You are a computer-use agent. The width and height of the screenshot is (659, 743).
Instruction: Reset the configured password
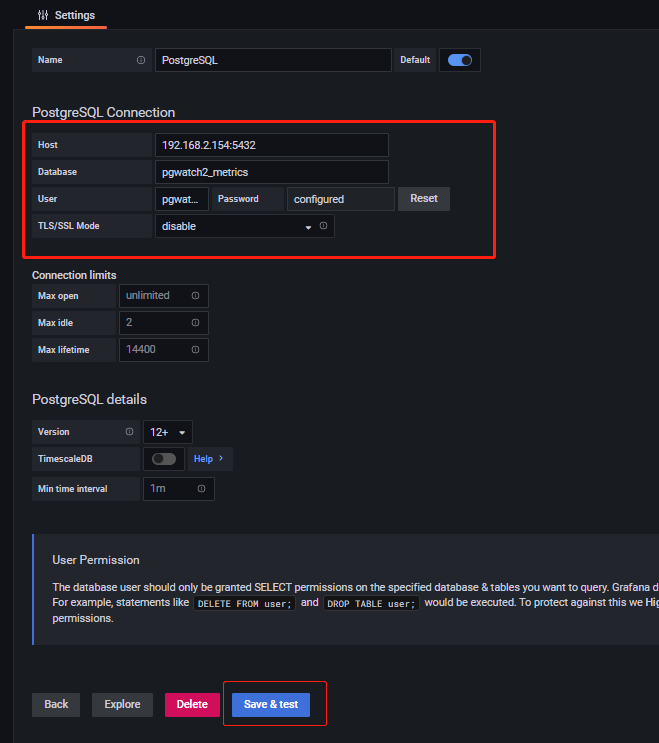(x=424, y=199)
